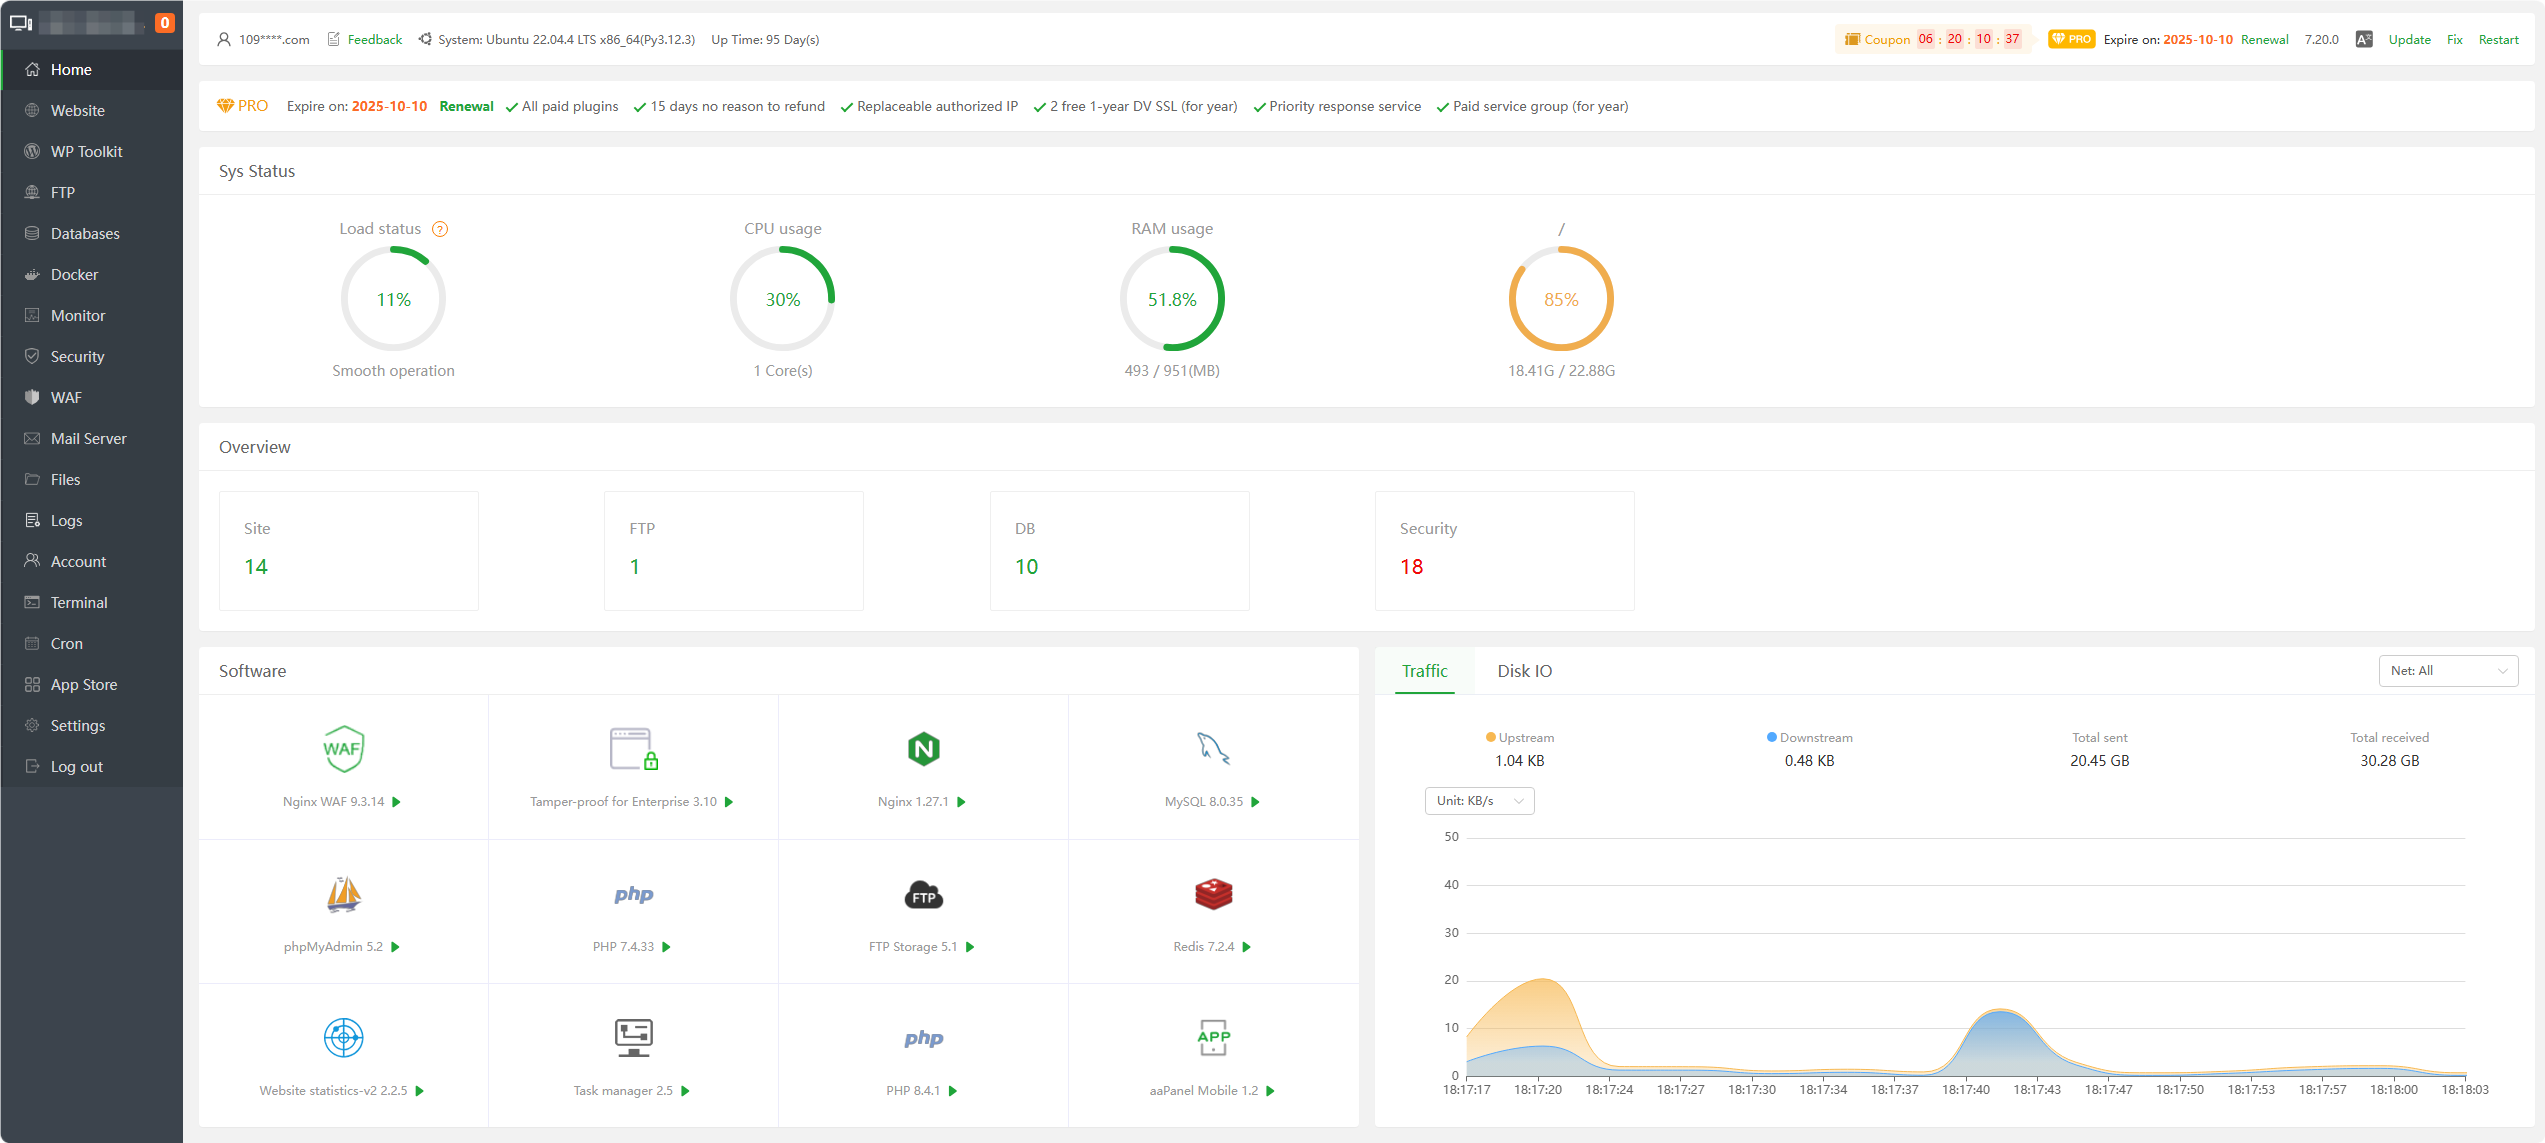2545x1143 pixels.
Task: Open Website in the sidebar
Action: coord(92,111)
